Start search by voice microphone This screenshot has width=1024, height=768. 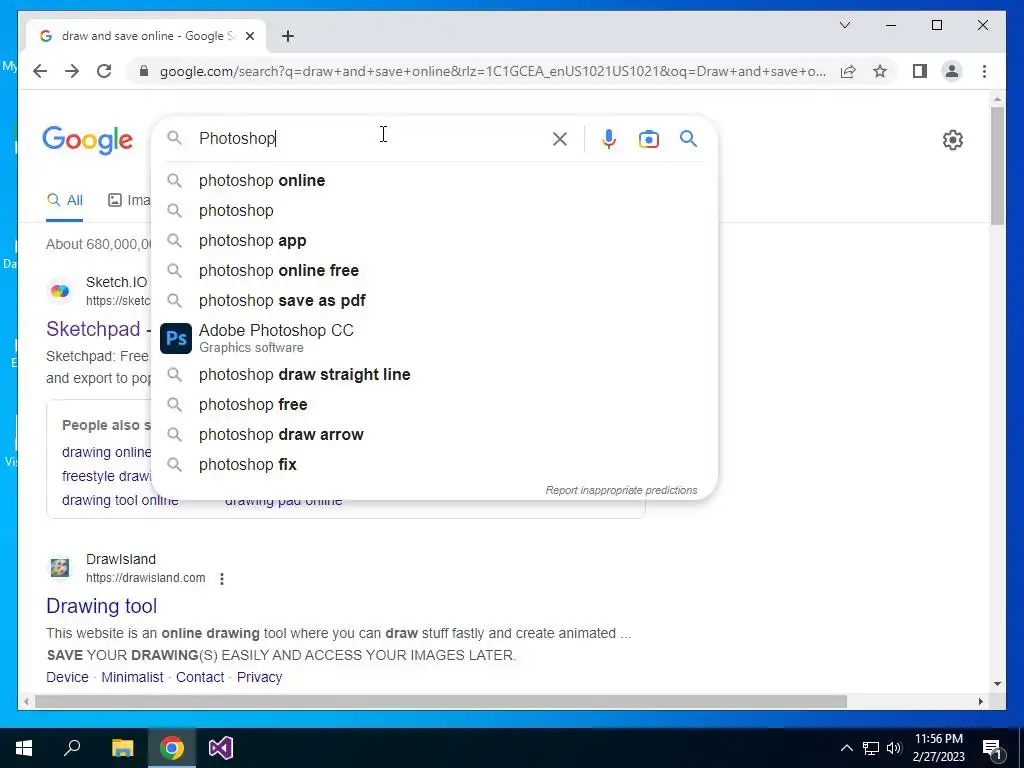(609, 138)
